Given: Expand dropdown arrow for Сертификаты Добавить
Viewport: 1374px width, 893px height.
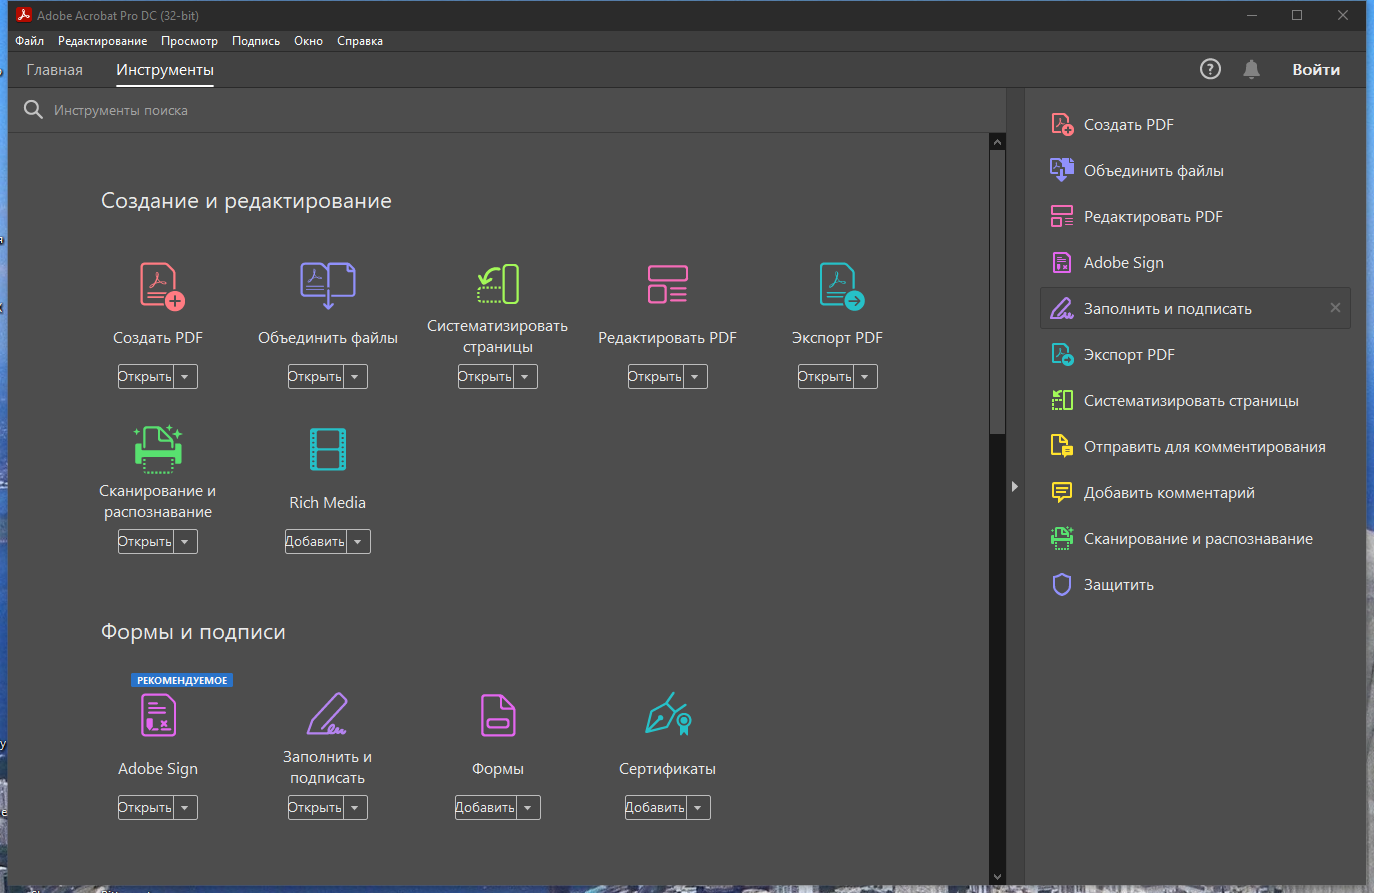Looking at the screenshot, I should 699,808.
